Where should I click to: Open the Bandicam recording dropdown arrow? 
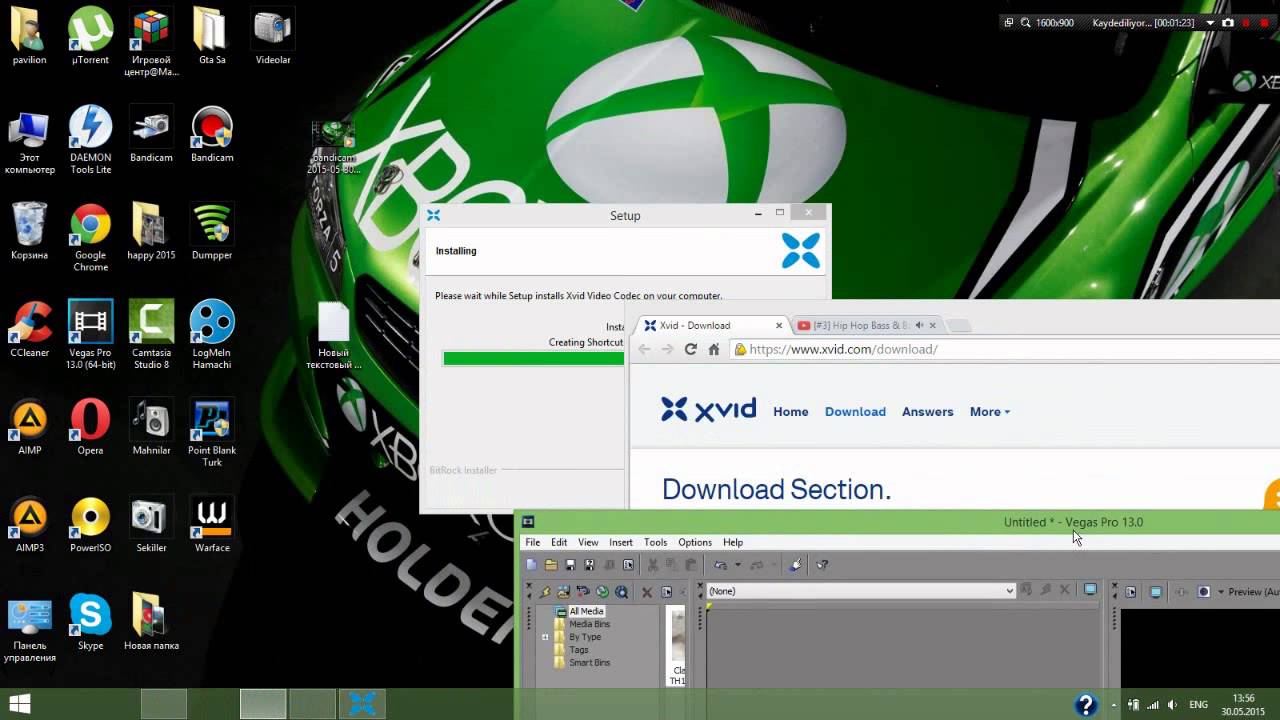click(1211, 22)
